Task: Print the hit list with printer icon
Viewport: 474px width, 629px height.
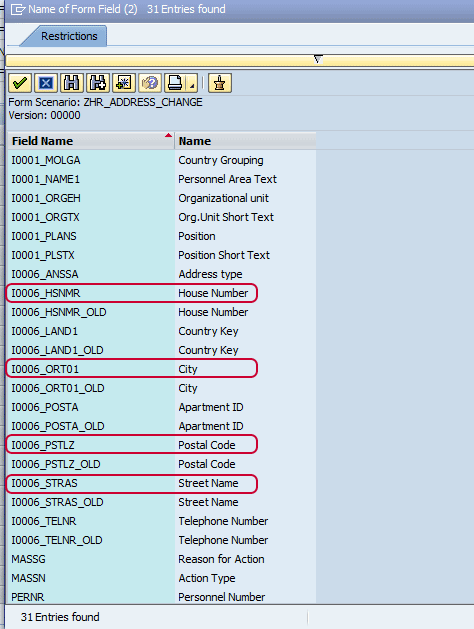Action: point(175,83)
